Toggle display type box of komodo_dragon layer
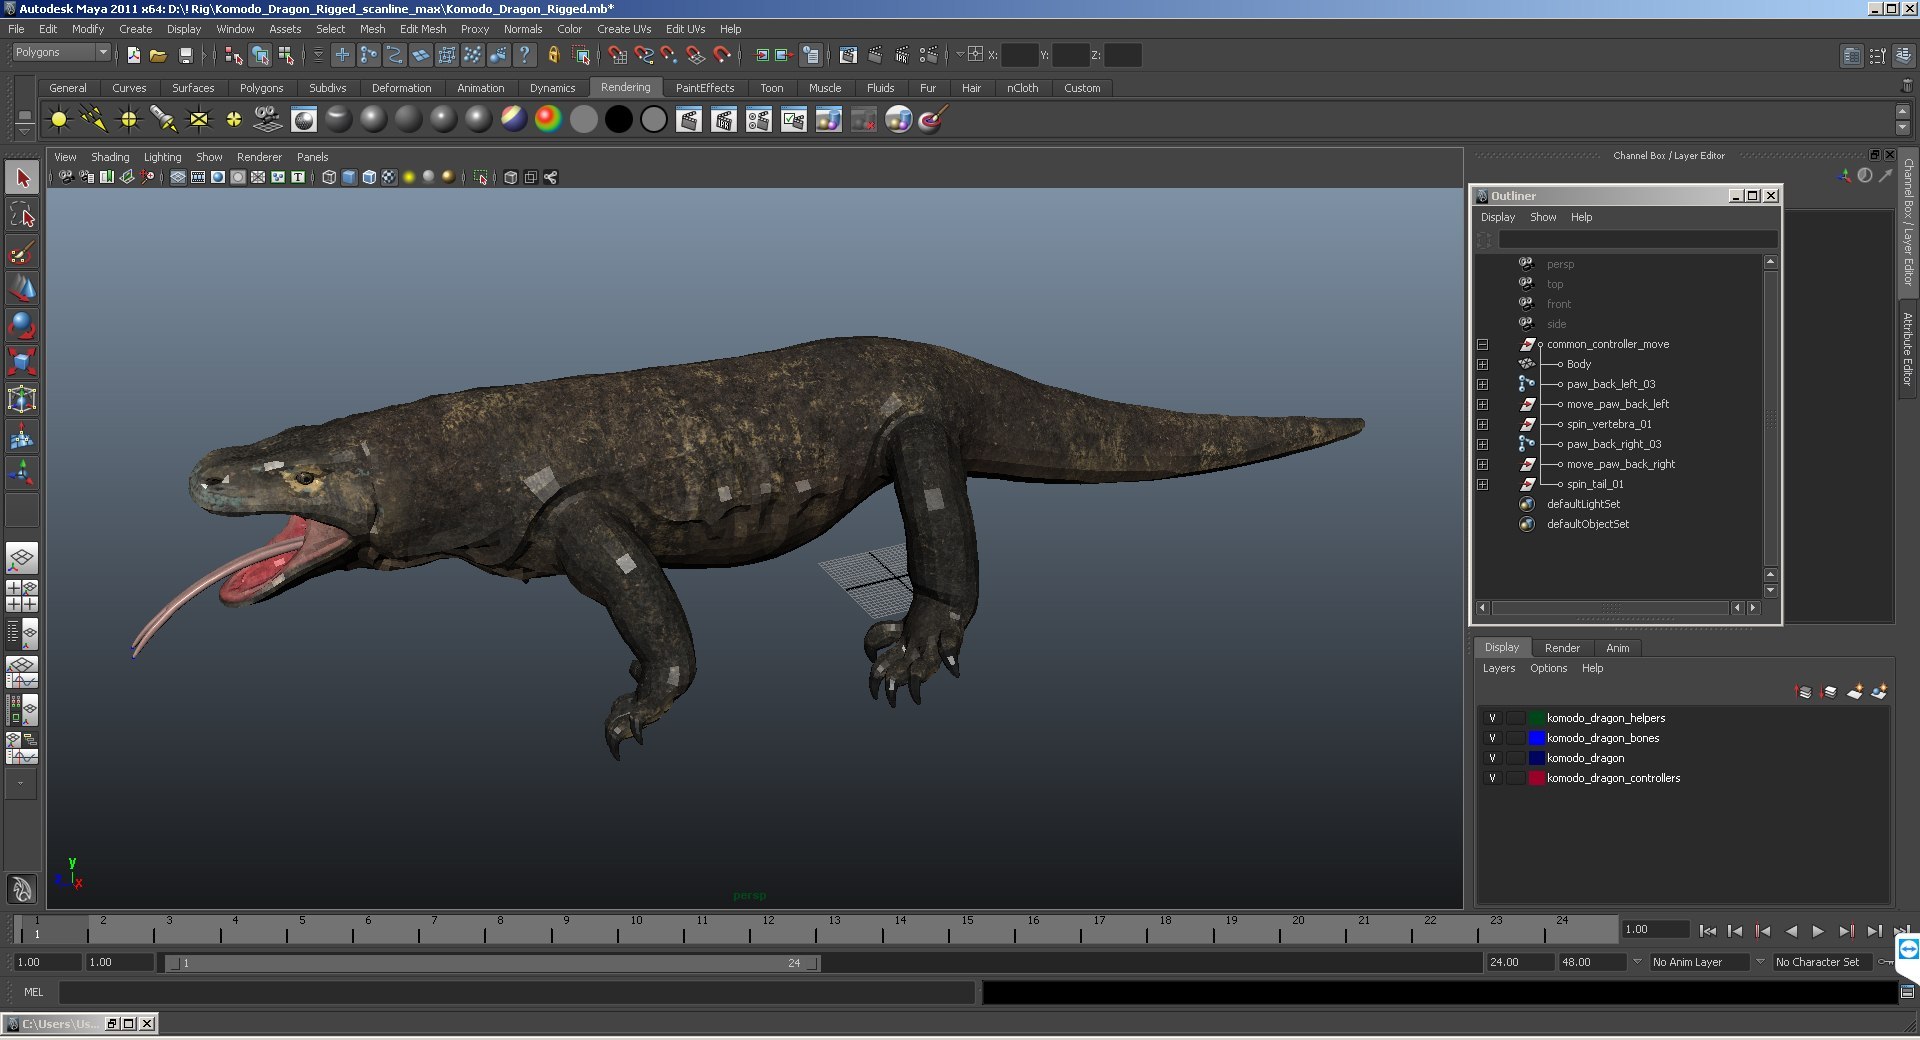The height and width of the screenshot is (1040, 1920). (x=1515, y=758)
